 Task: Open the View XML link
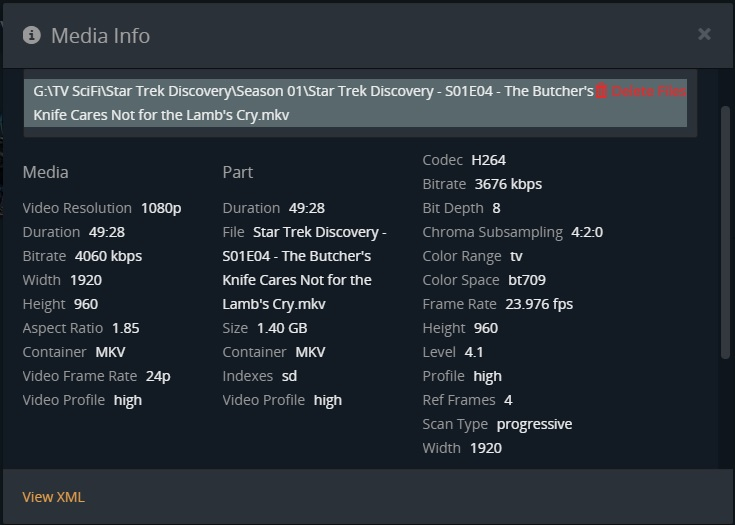coord(54,497)
